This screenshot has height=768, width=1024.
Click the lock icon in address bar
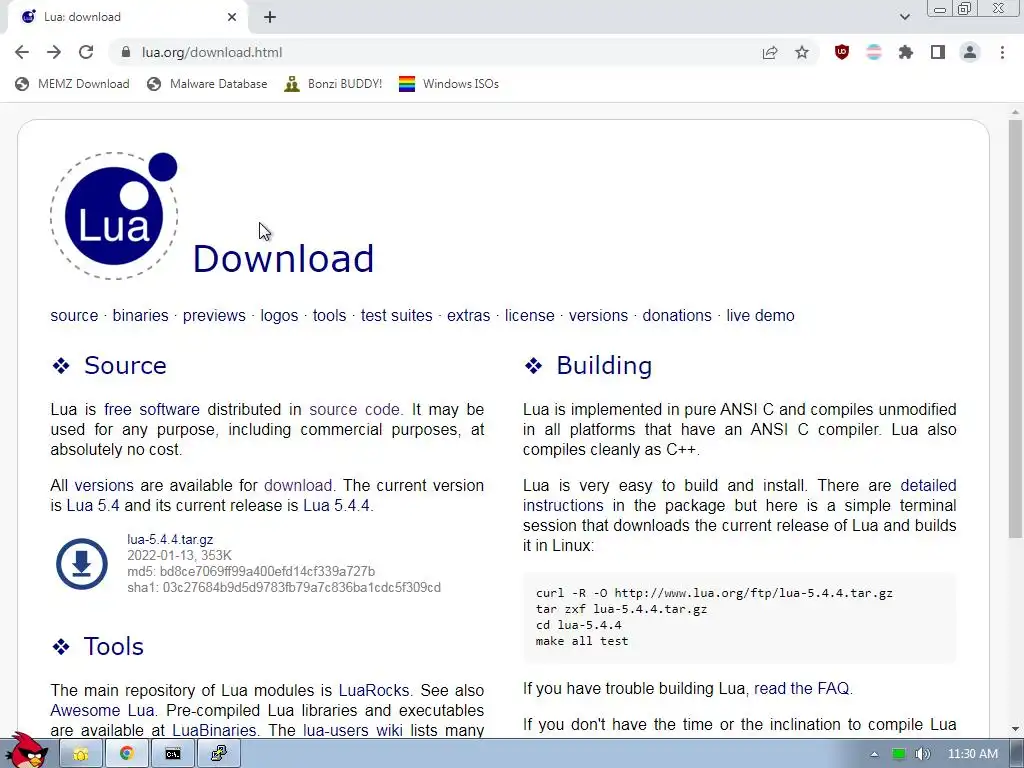click(x=127, y=52)
